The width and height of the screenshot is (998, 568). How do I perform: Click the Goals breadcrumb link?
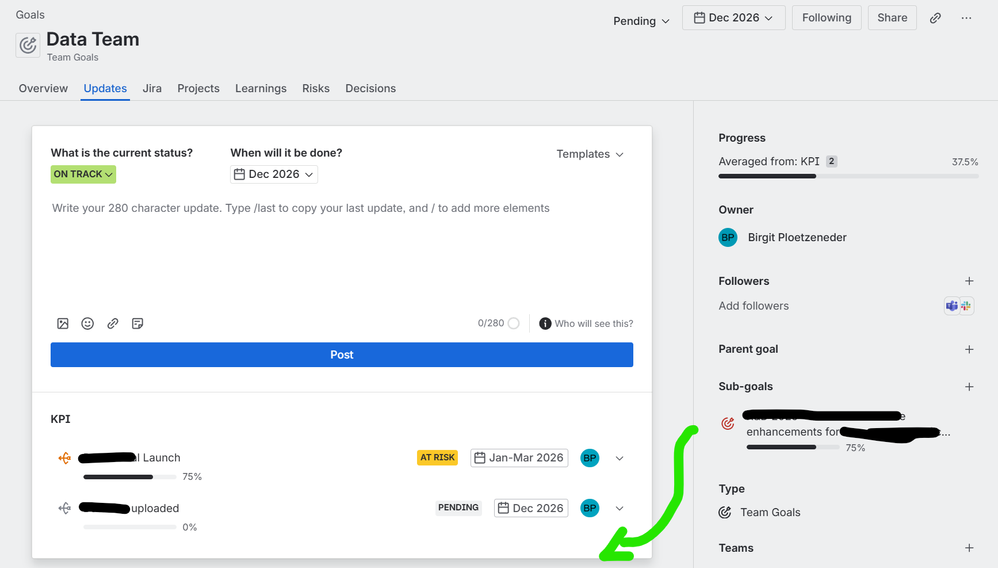click(30, 15)
